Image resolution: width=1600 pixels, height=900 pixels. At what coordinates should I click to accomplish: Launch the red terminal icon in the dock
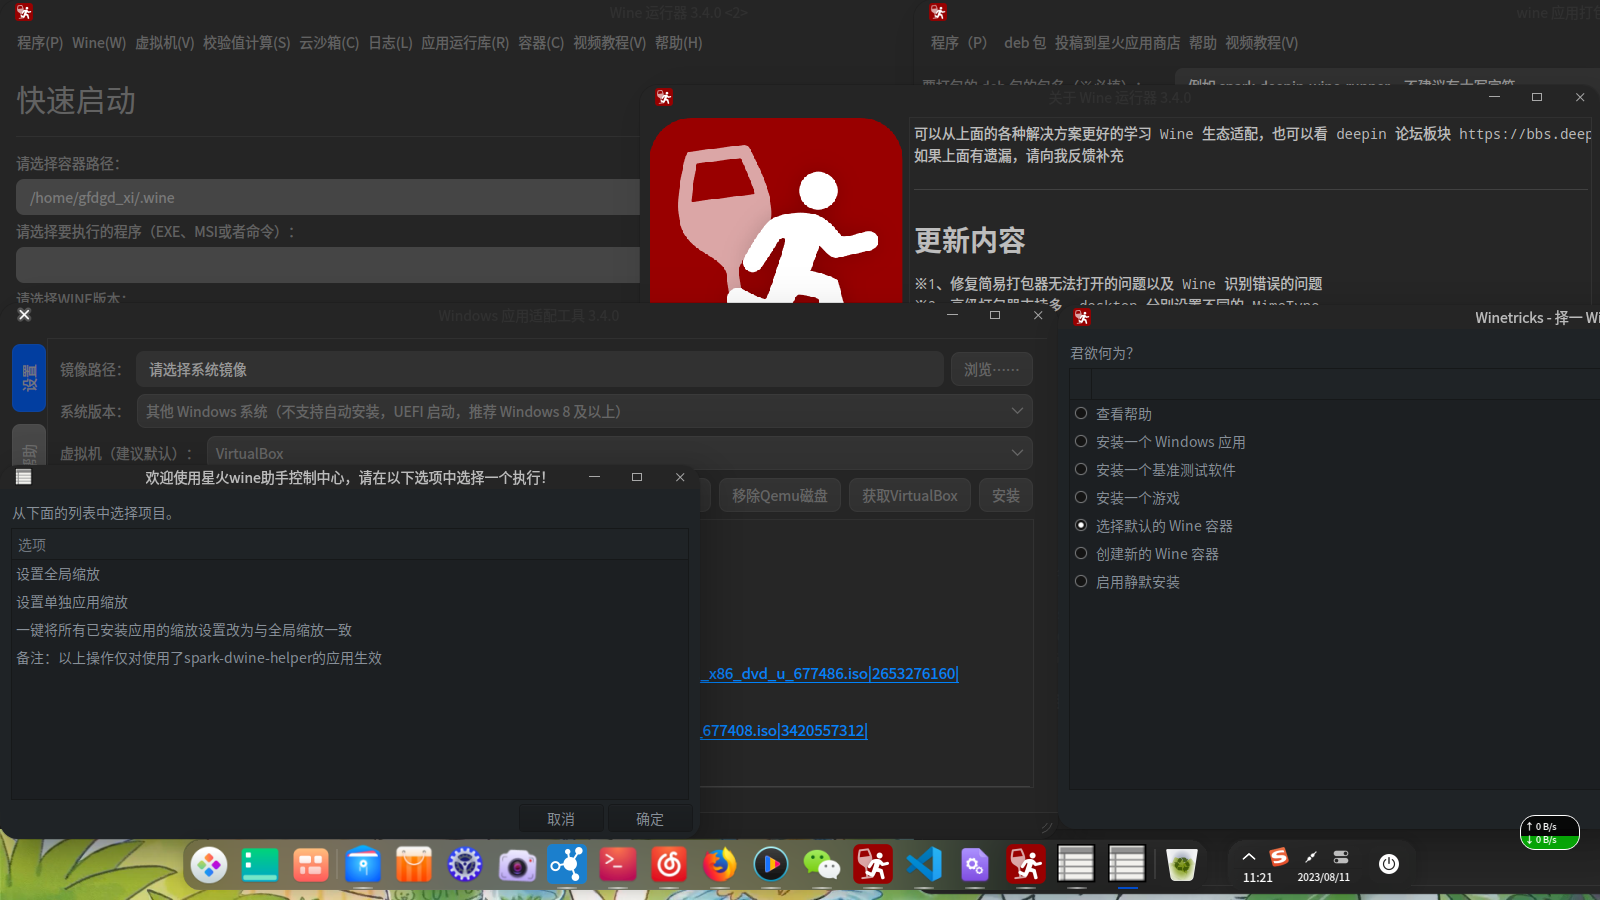(x=618, y=865)
